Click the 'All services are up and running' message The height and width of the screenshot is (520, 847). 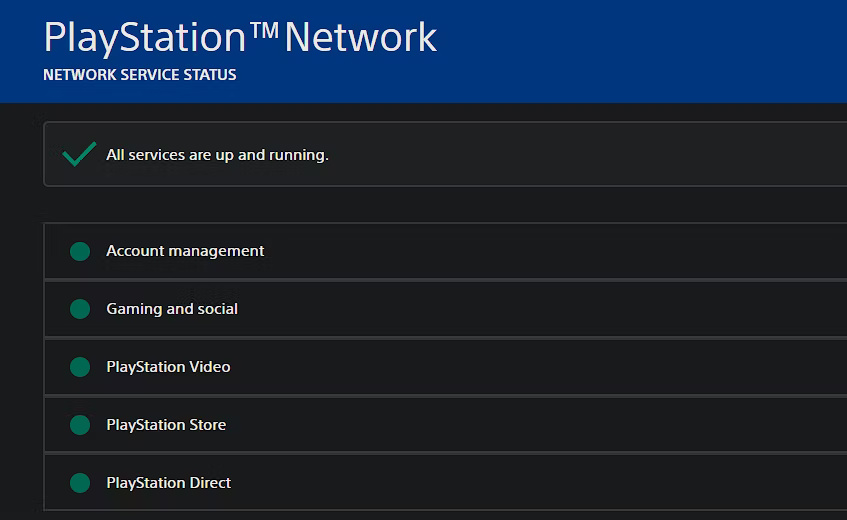click(x=217, y=155)
